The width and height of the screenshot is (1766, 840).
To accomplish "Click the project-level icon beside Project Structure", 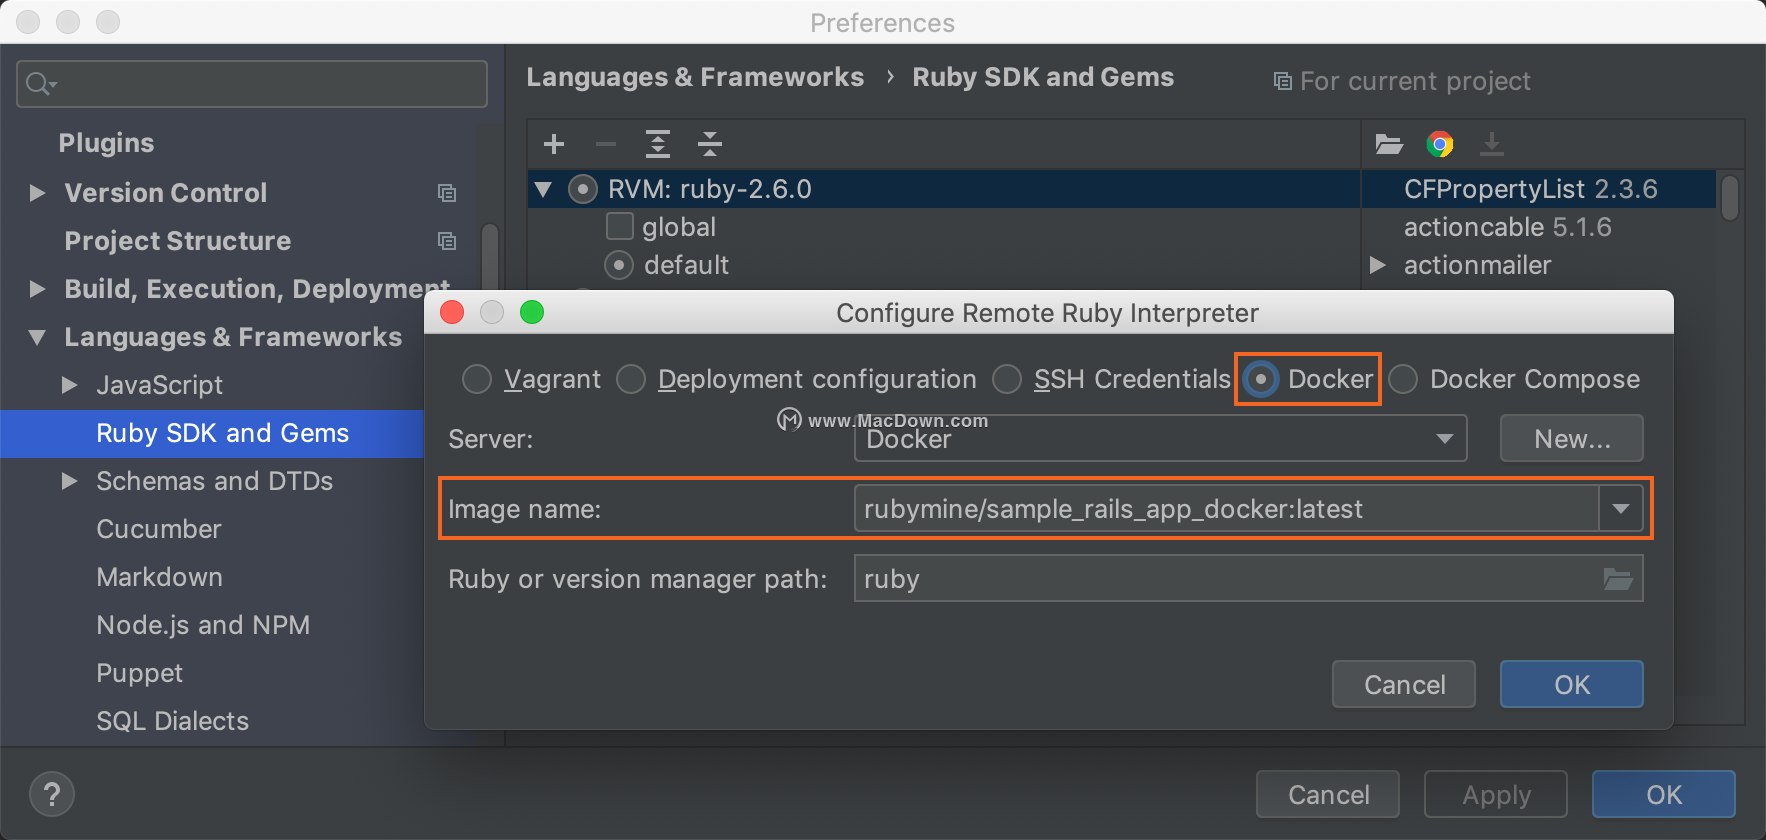I will click(x=447, y=241).
